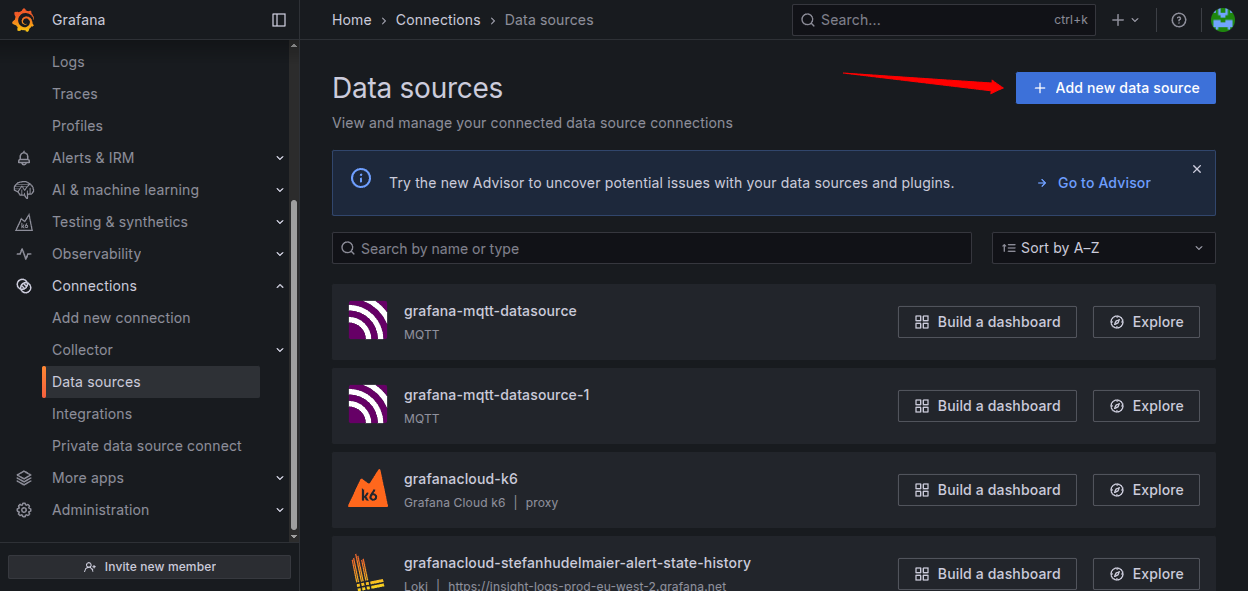Screen dimensions: 1248x591
Task: Open the Sort by A–Z dropdown
Action: 1103,248
